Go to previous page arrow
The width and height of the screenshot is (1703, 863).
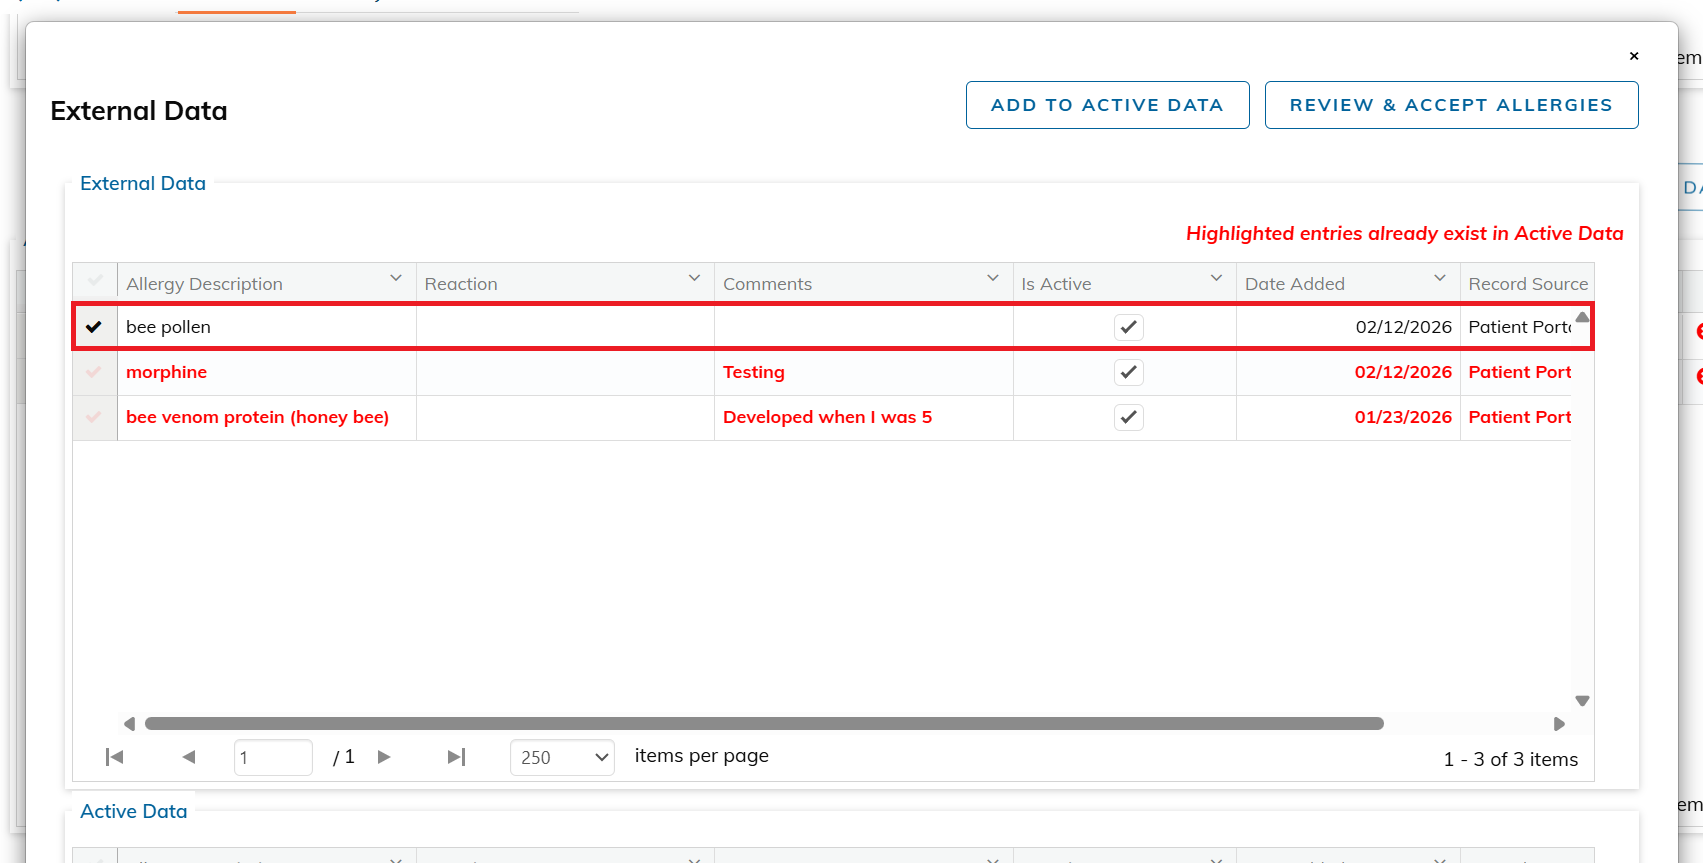tap(189, 757)
